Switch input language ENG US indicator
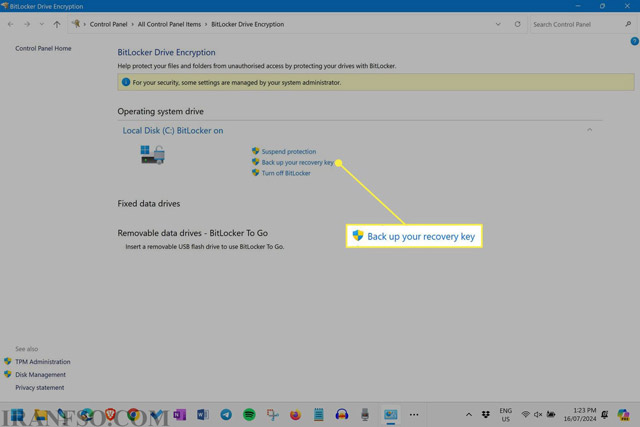640x427 pixels. 506,415
